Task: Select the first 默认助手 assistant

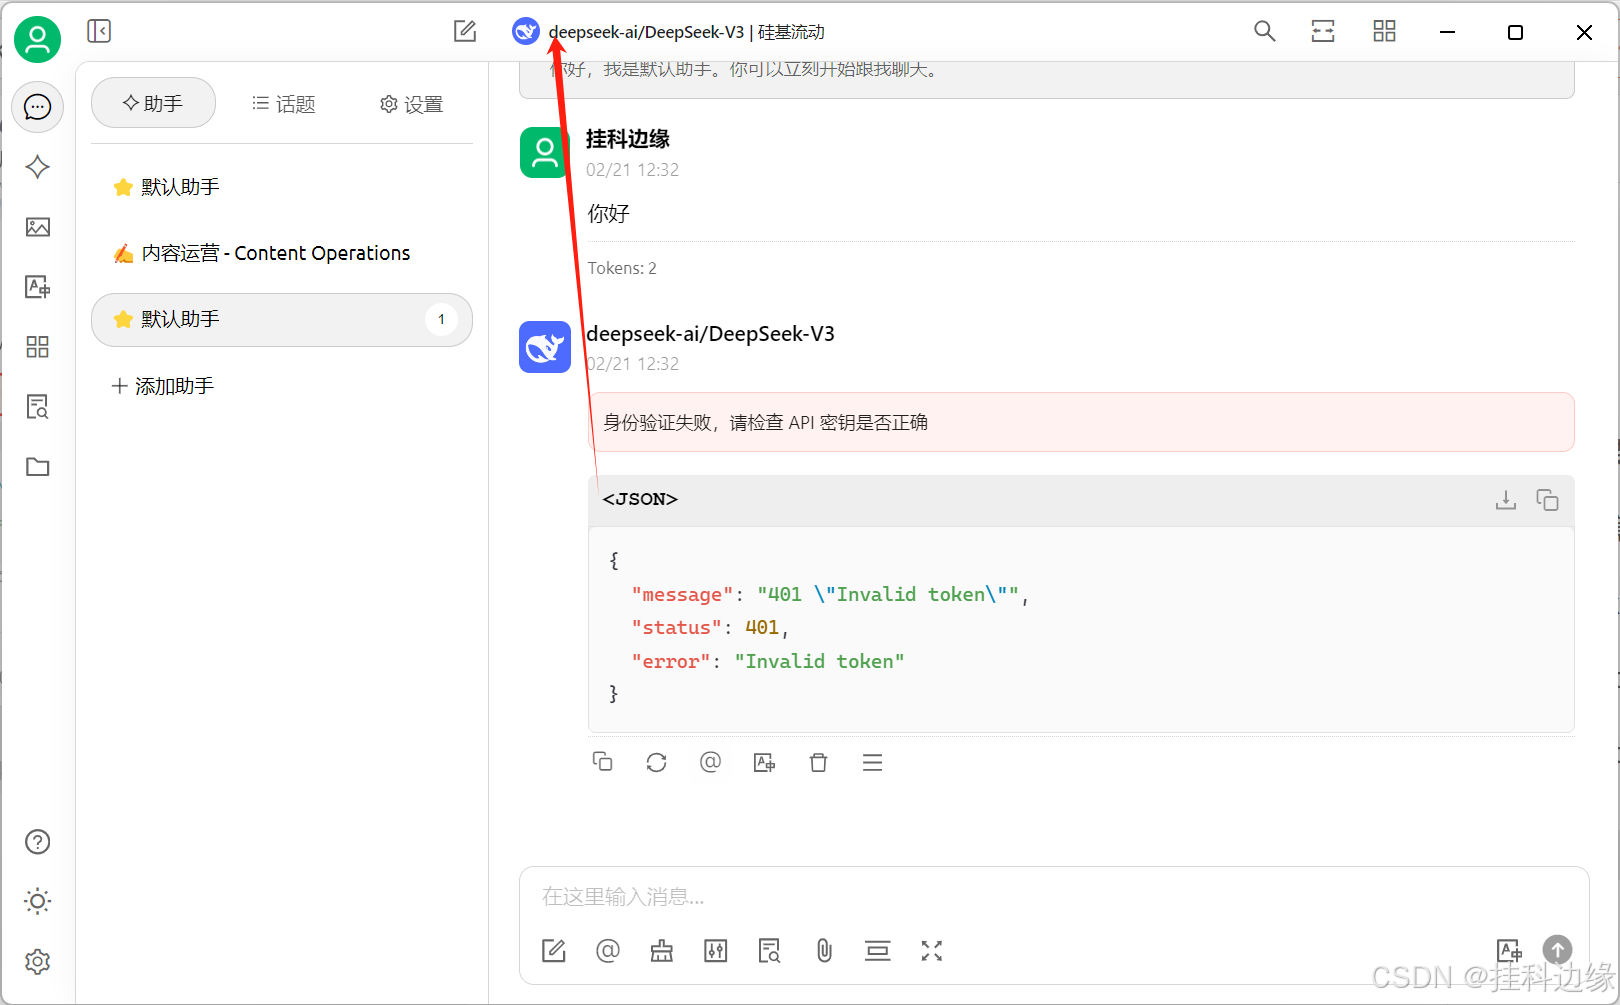Action: click(282, 187)
